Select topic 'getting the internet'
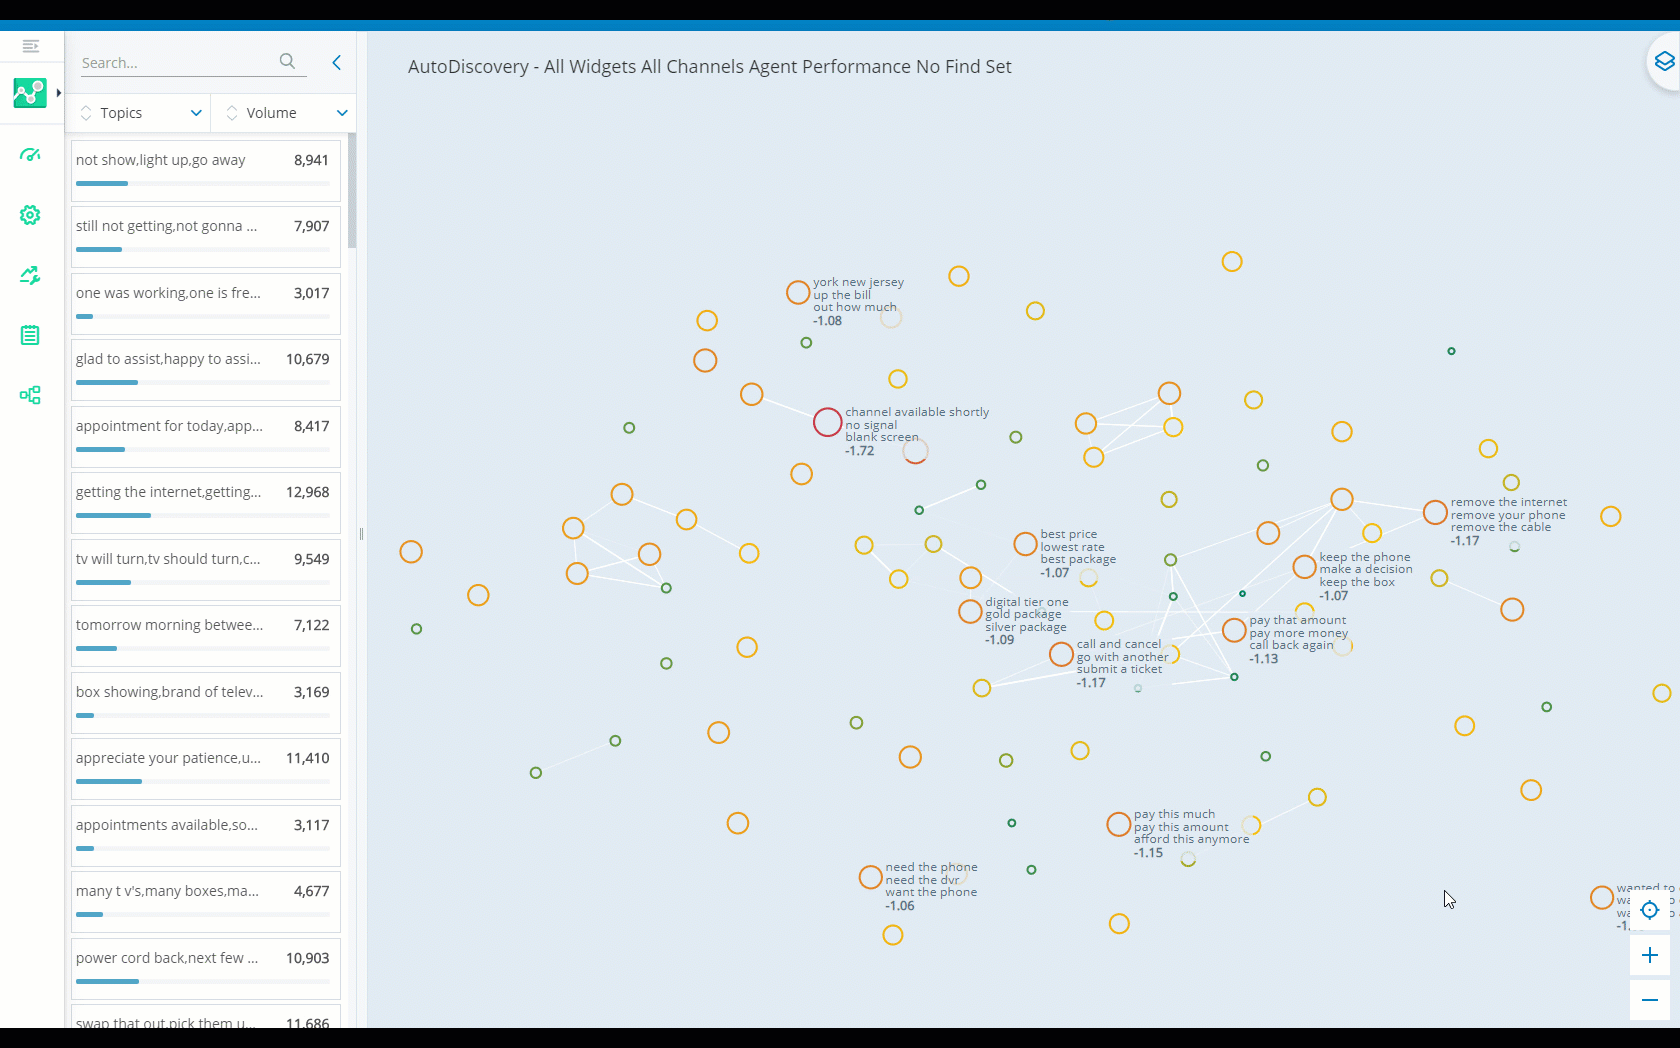1680x1048 pixels. click(x=206, y=503)
